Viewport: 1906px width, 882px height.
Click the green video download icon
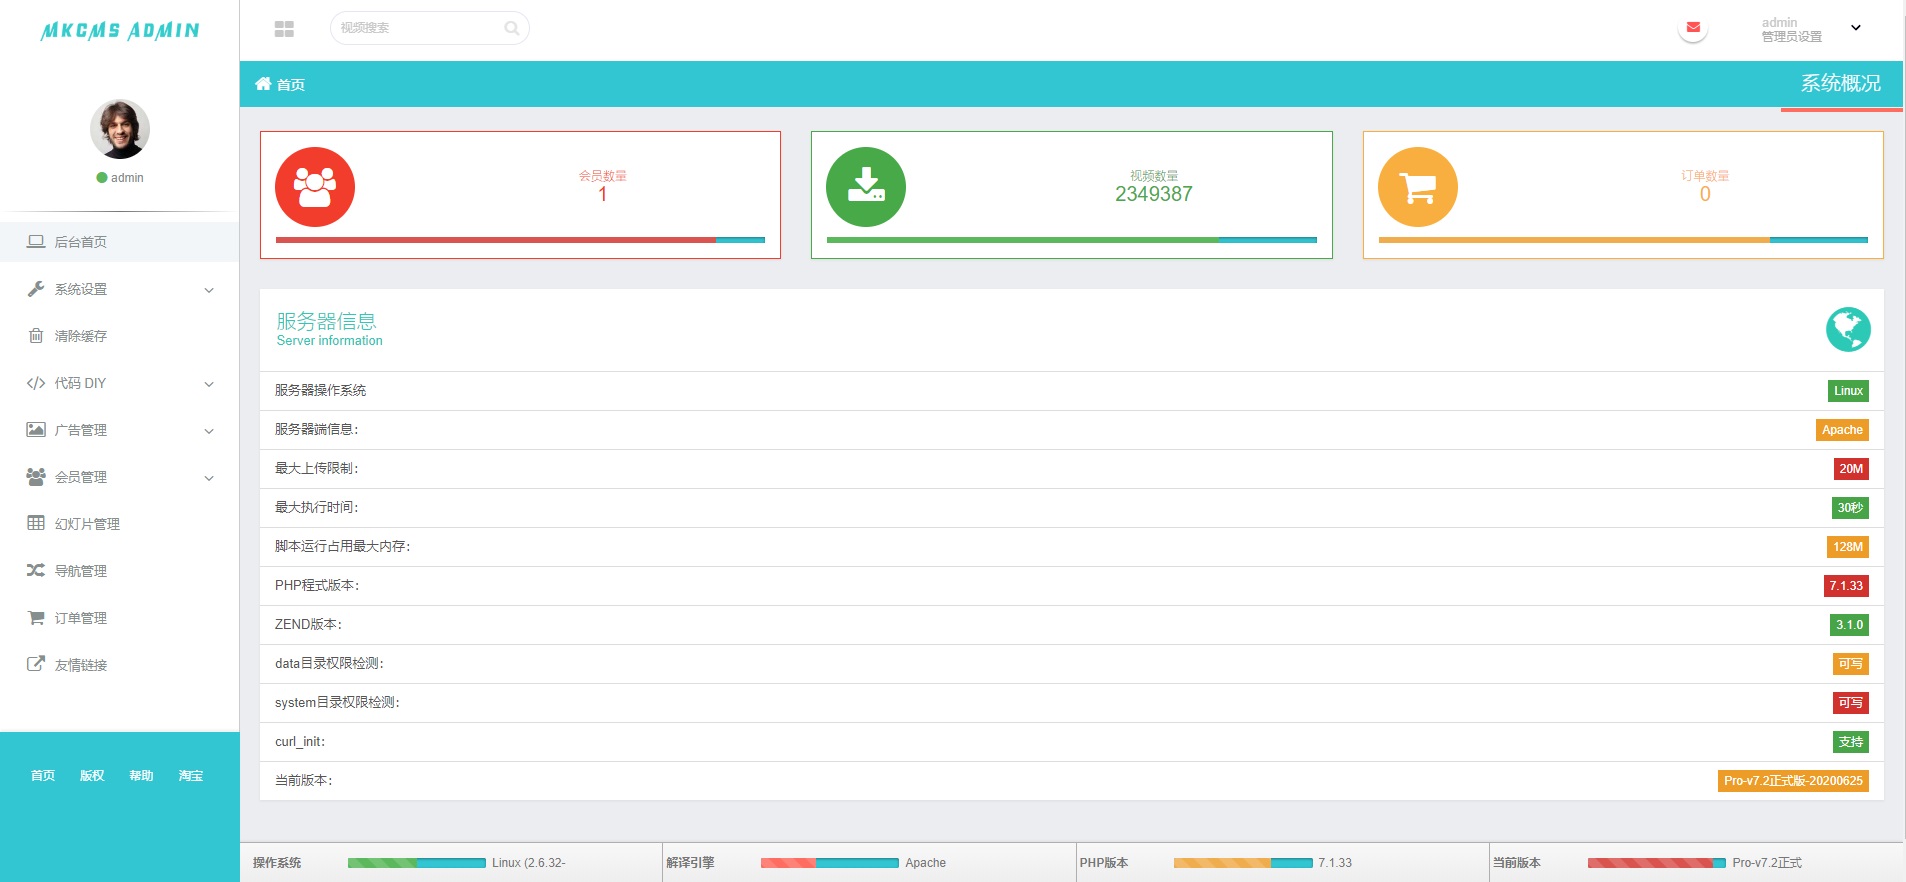[866, 187]
